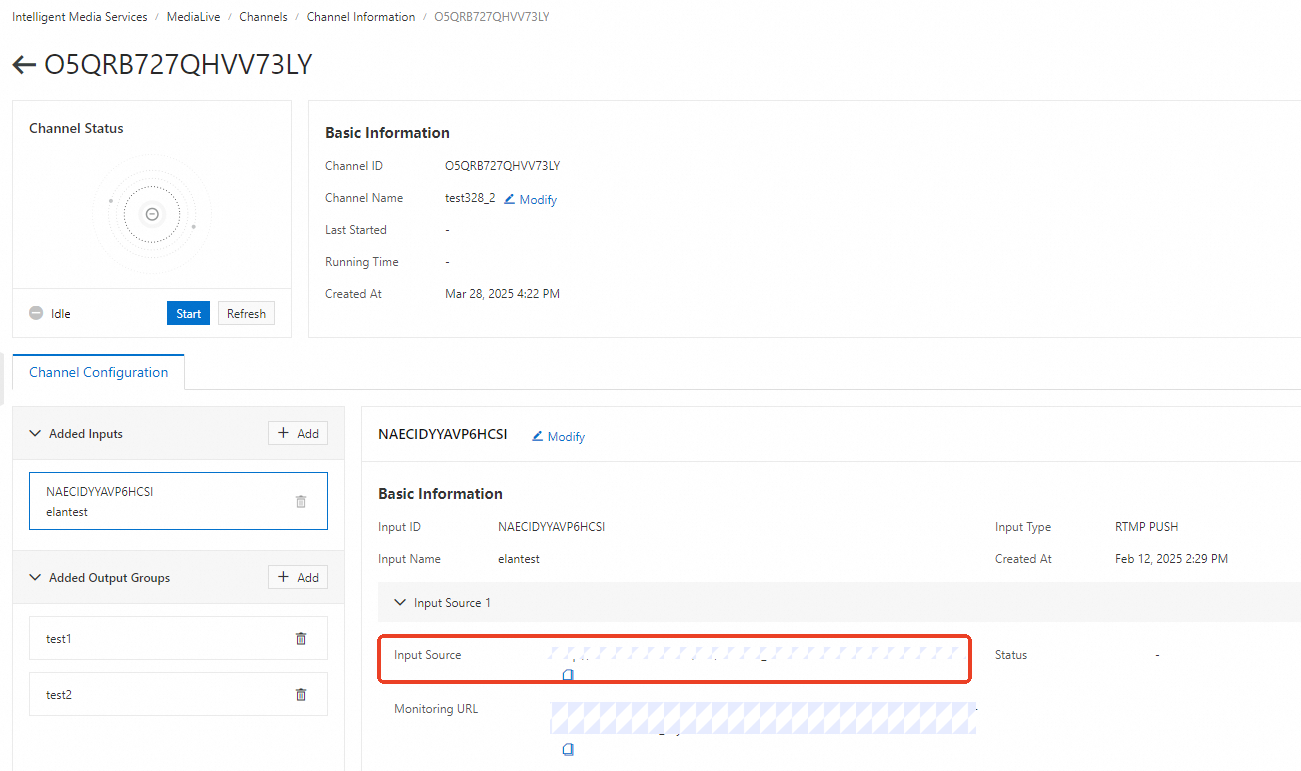Viewport: 1301px width, 771px height.
Task: Collapse the Input Source 1 section
Action: (400, 603)
